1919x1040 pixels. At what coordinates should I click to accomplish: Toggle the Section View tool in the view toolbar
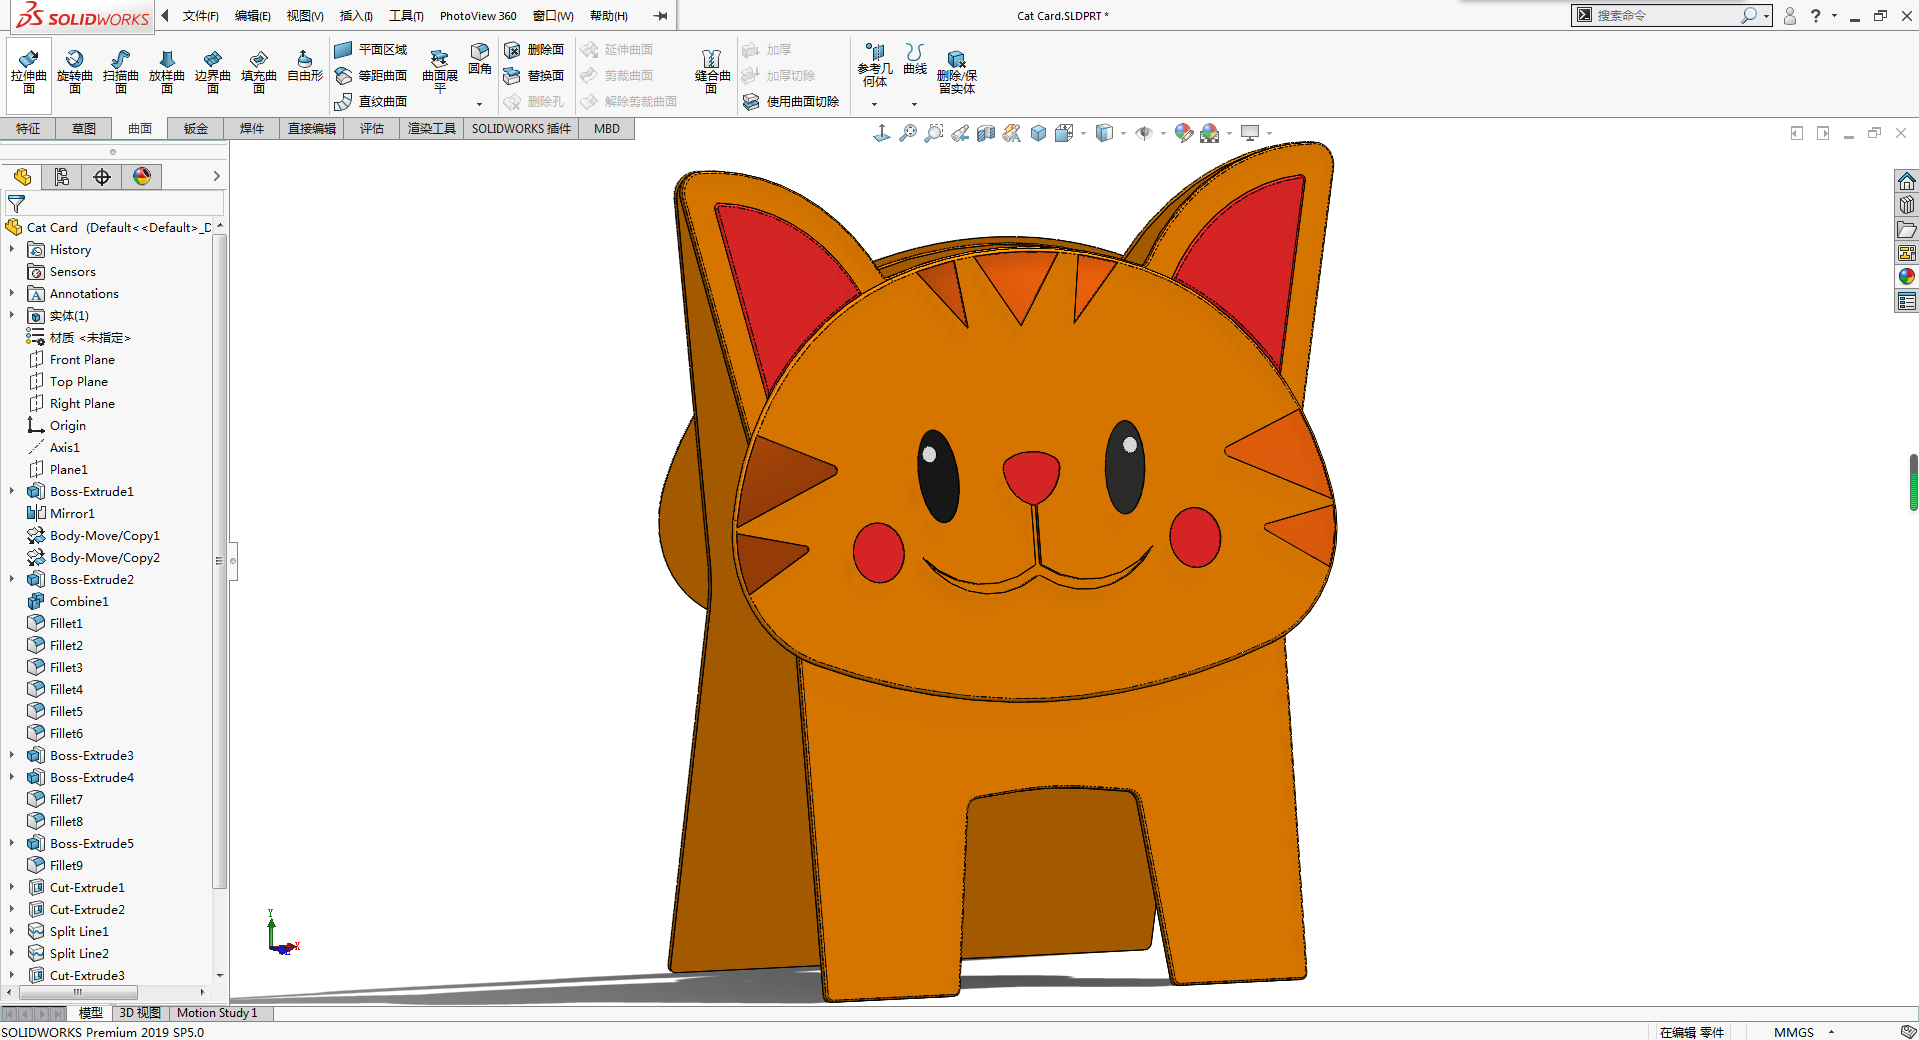(x=985, y=133)
